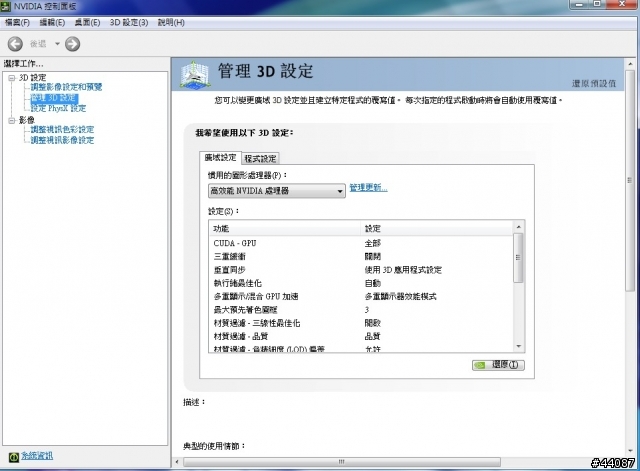Click the green Back arrow button

coord(16,44)
